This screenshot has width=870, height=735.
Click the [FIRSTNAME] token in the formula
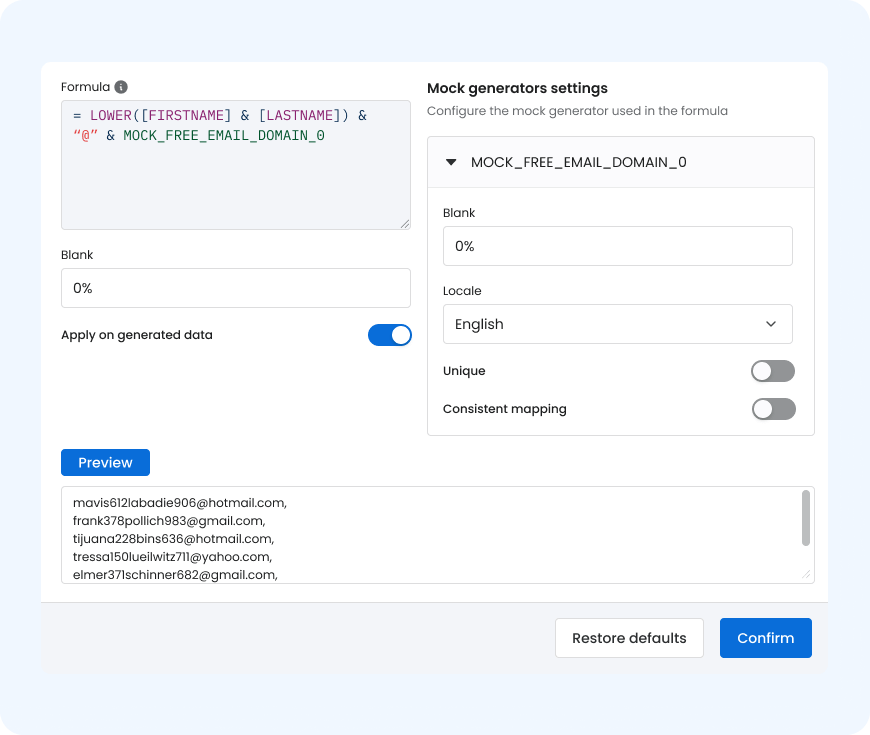coord(186,115)
